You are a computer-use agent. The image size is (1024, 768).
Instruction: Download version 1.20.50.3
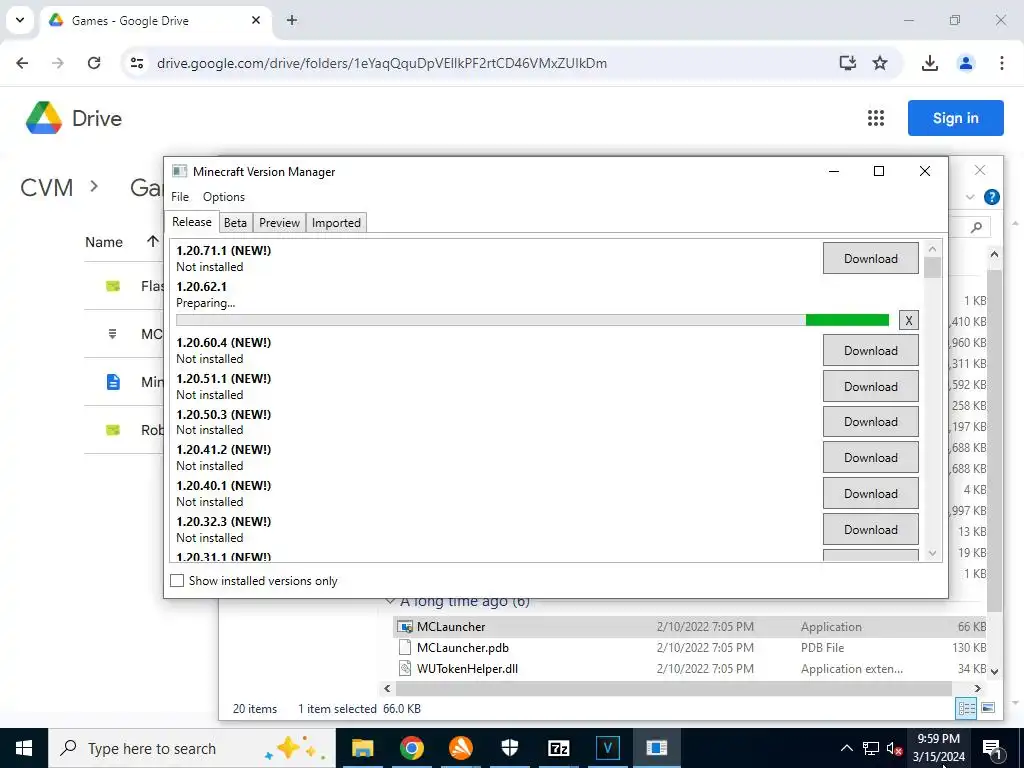click(x=871, y=422)
